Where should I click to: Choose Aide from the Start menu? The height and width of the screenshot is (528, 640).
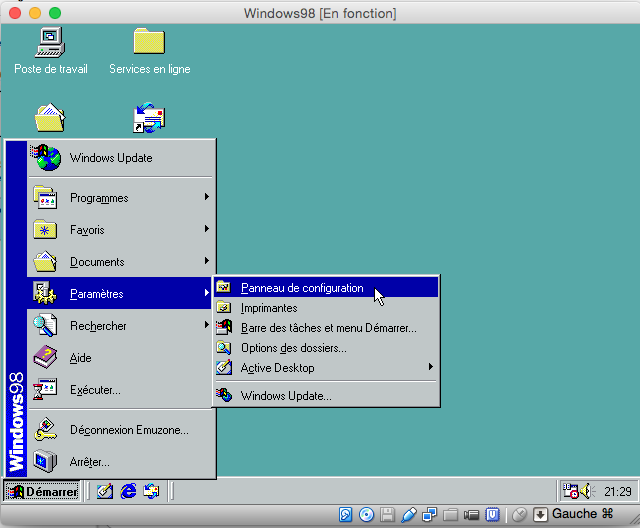tap(121, 357)
